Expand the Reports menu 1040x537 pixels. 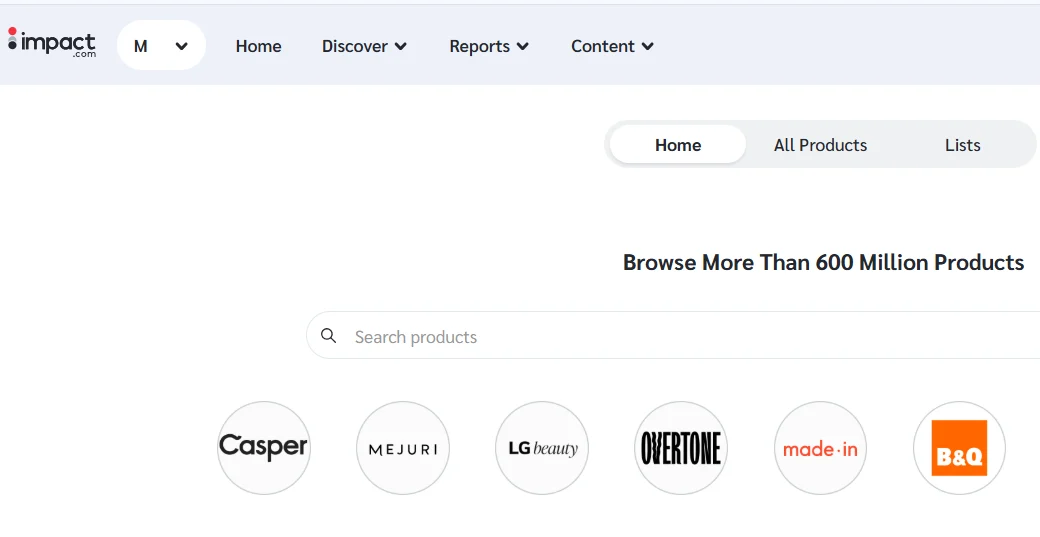(489, 46)
